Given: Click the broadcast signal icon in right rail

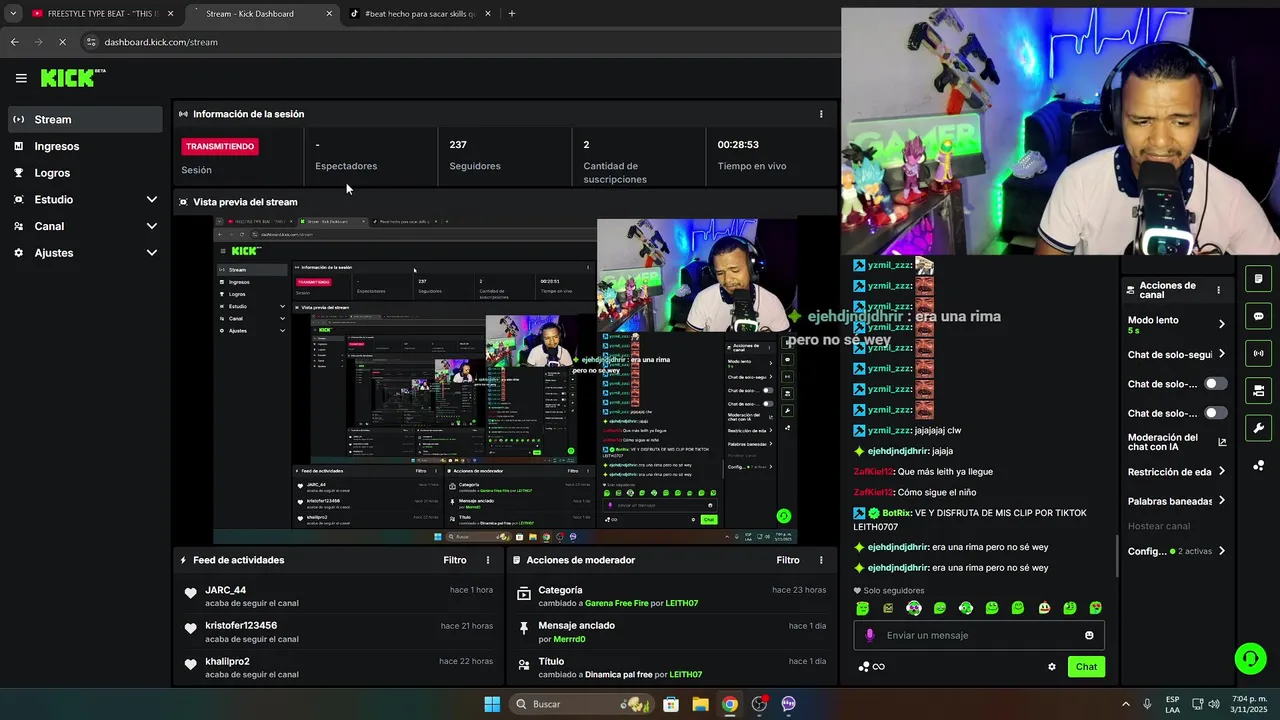Looking at the screenshot, I should click(1258, 353).
